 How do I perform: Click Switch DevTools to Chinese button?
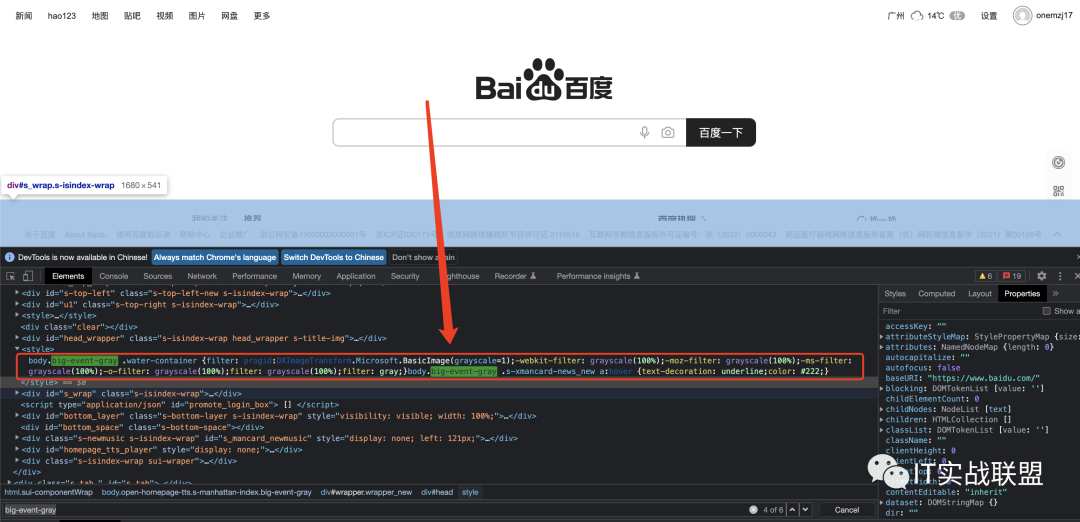(x=333, y=258)
